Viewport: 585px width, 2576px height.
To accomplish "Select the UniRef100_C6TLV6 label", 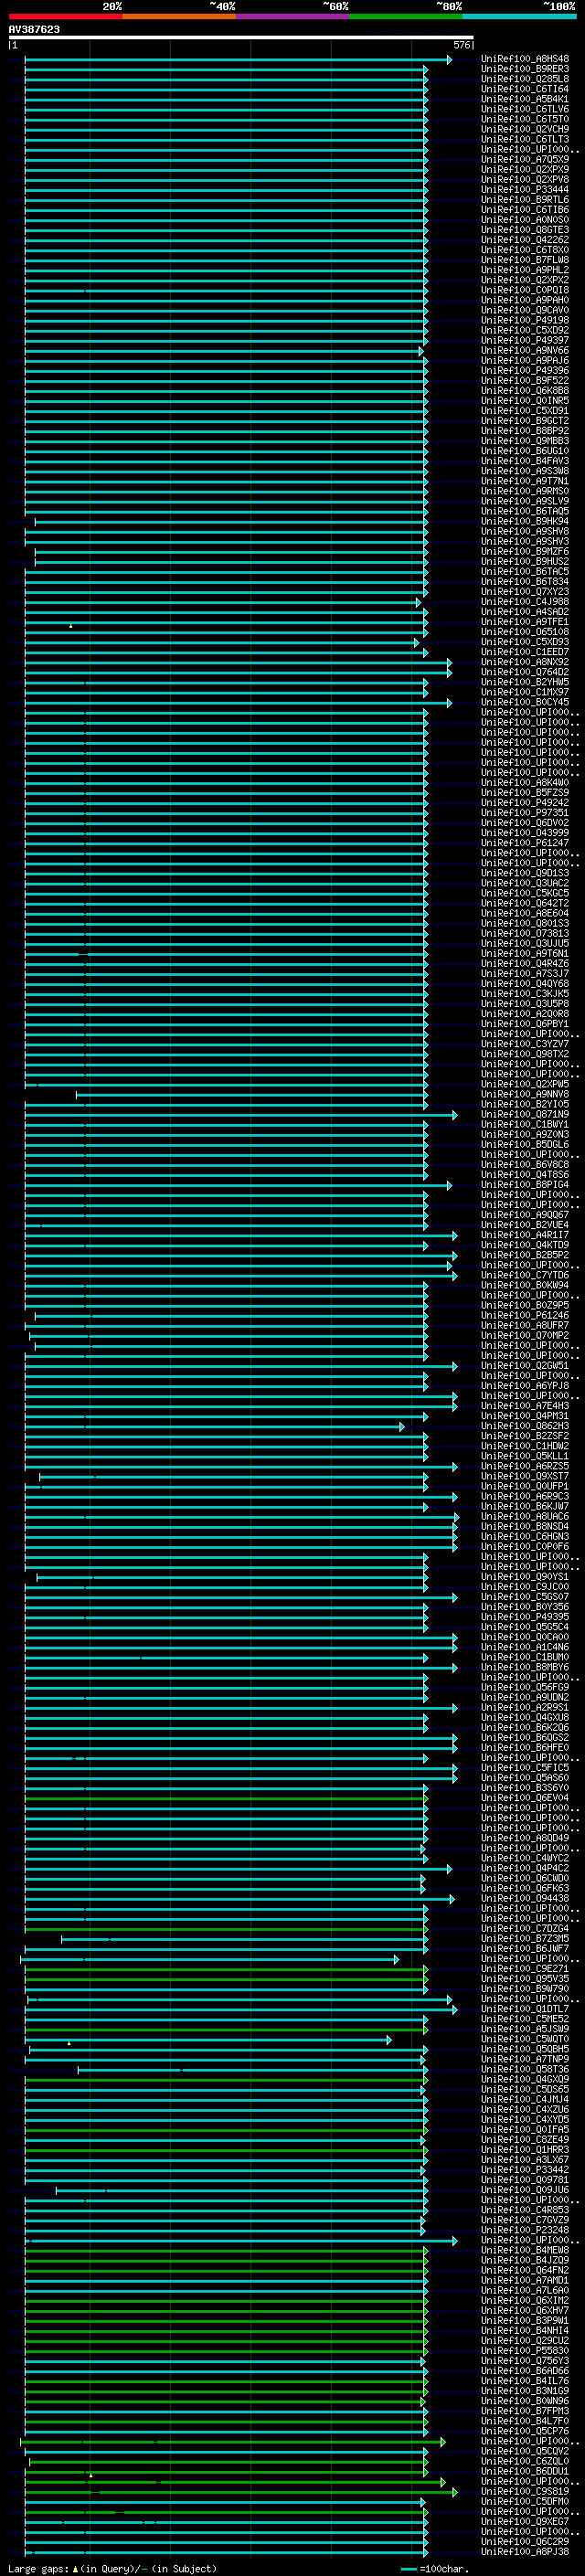I will (x=525, y=109).
